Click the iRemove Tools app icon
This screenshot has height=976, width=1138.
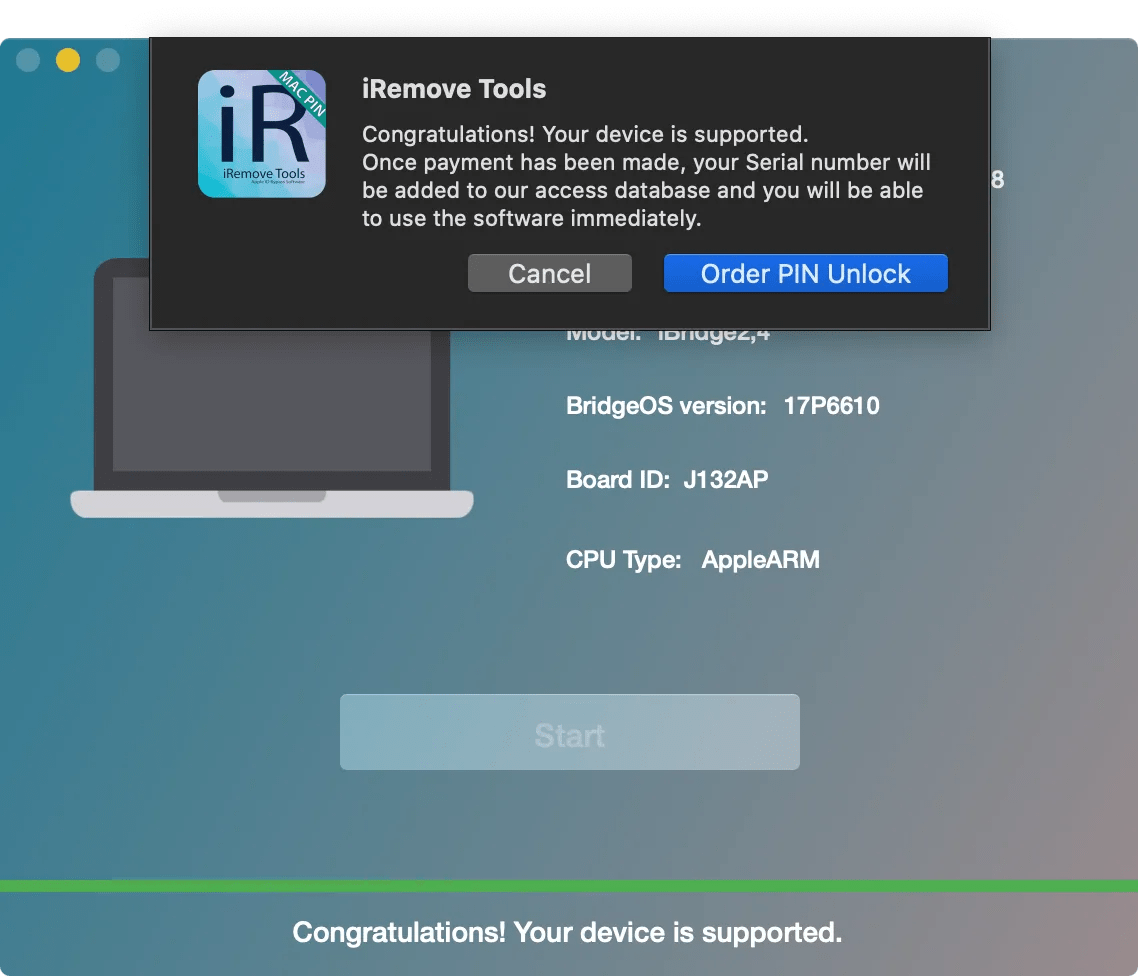pos(261,133)
